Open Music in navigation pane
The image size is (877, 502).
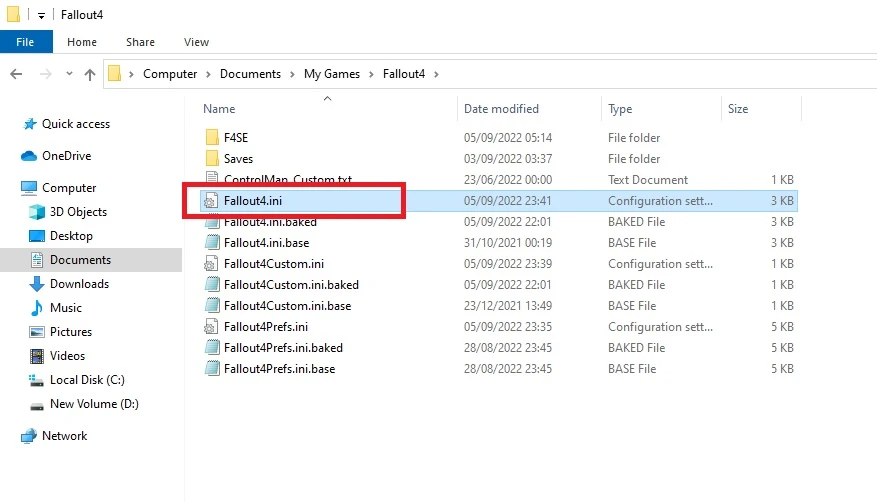click(65, 308)
